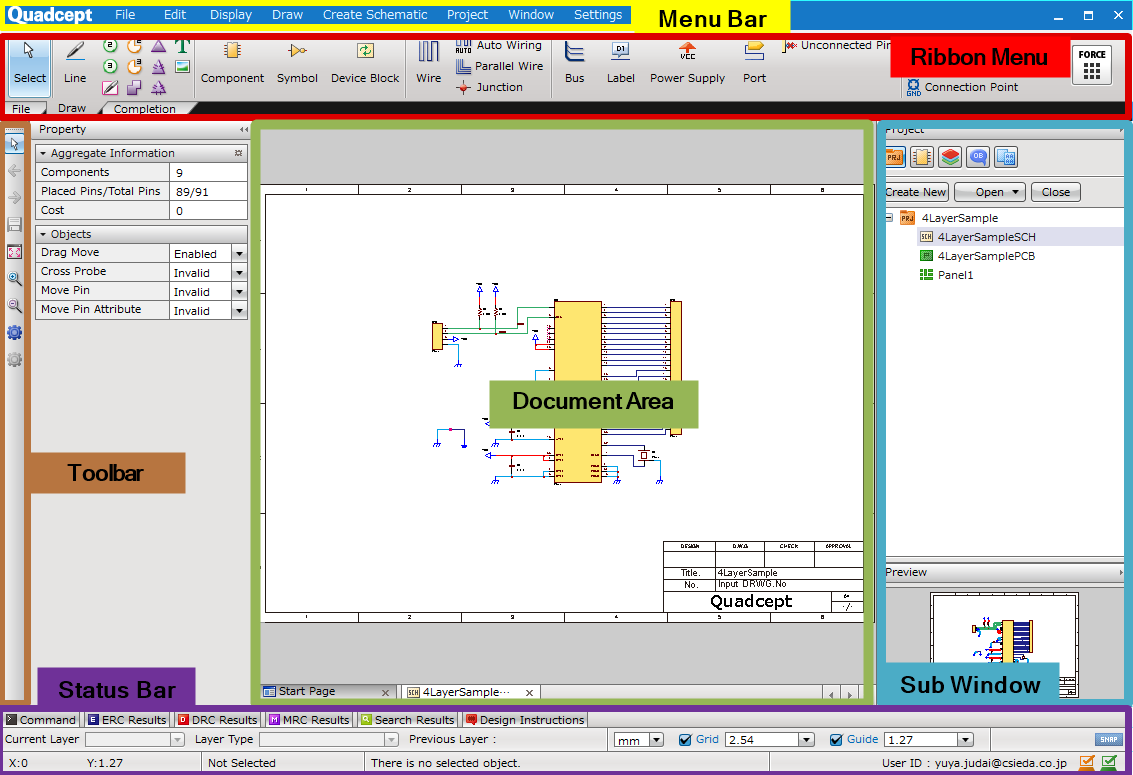The width and height of the screenshot is (1133, 775).
Task: Click the Save icon in the left toolbar
Action: pos(14,224)
